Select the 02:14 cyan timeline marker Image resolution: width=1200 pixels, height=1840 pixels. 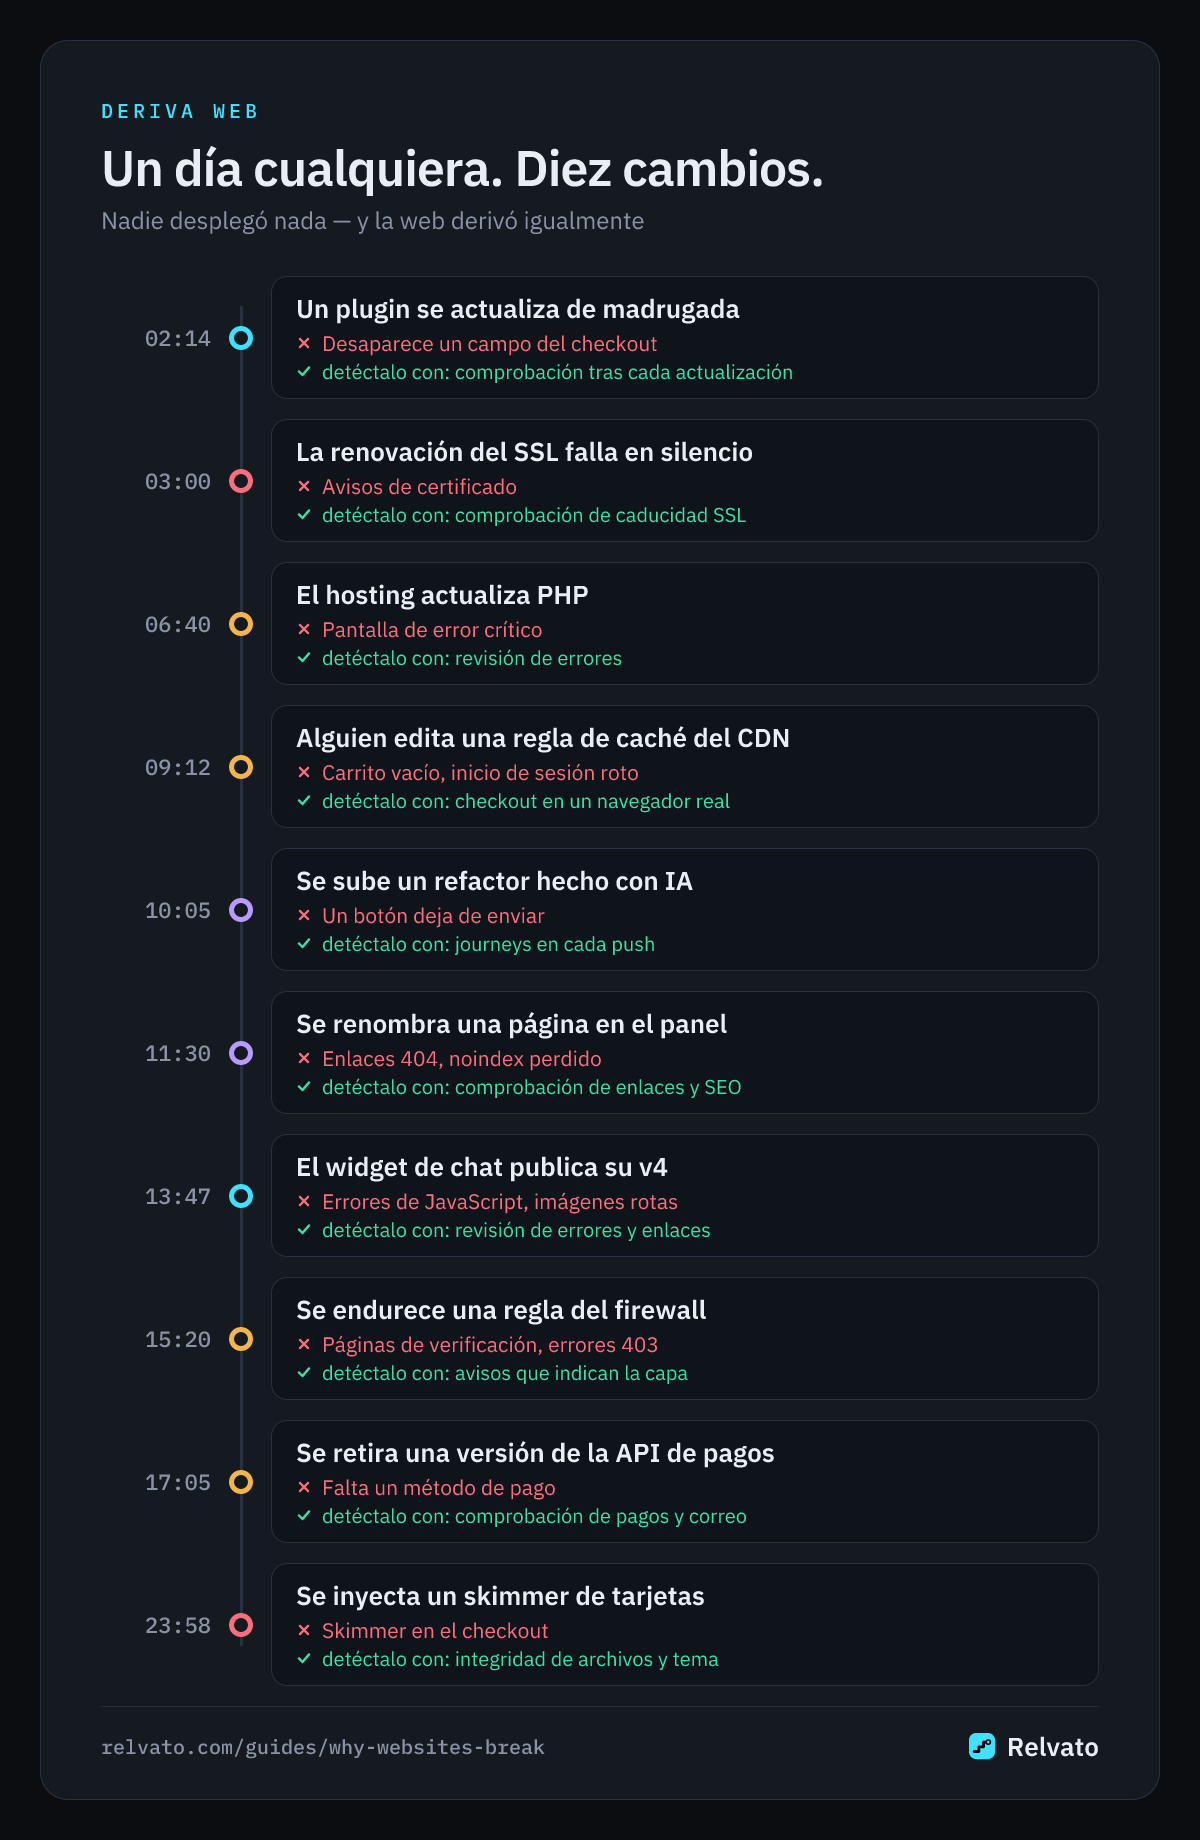coord(241,338)
